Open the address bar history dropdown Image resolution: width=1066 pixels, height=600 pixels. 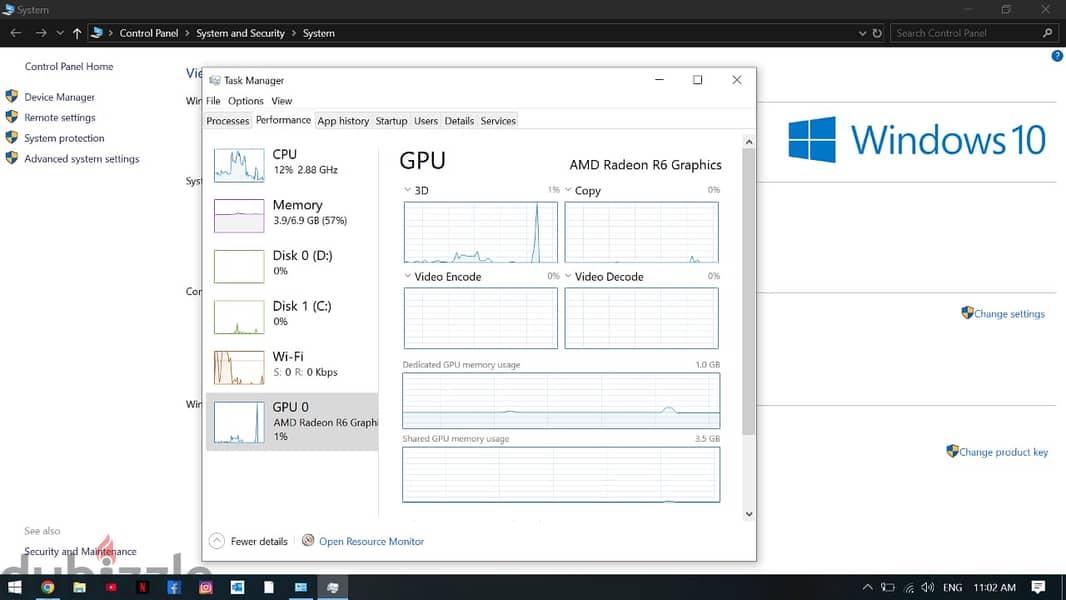pyautogui.click(x=862, y=33)
